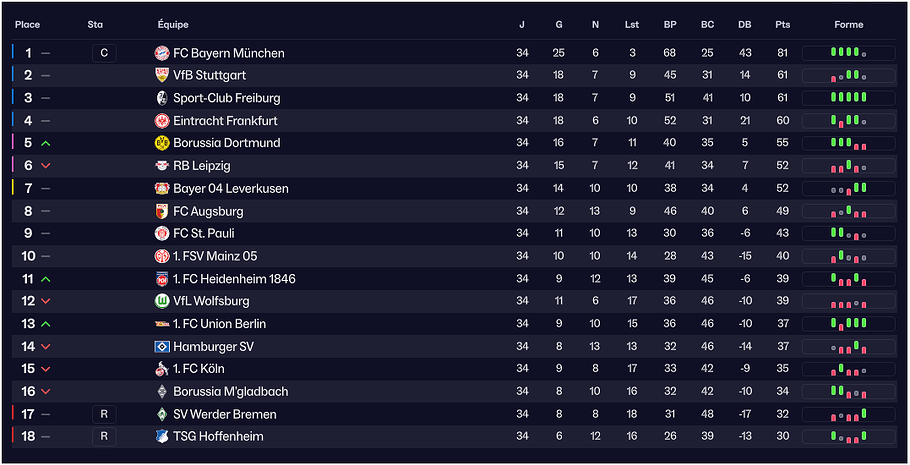Click the relegation 'R' badge for Werder Bremen
910x465 pixels.
[104, 414]
